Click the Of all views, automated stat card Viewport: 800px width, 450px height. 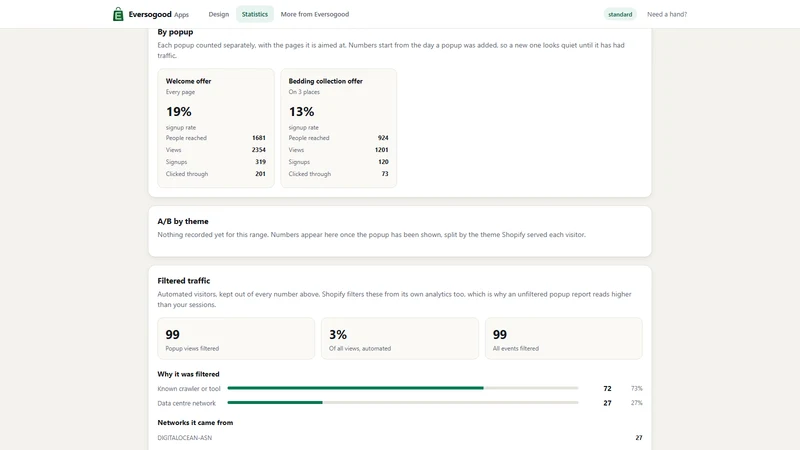(400, 339)
